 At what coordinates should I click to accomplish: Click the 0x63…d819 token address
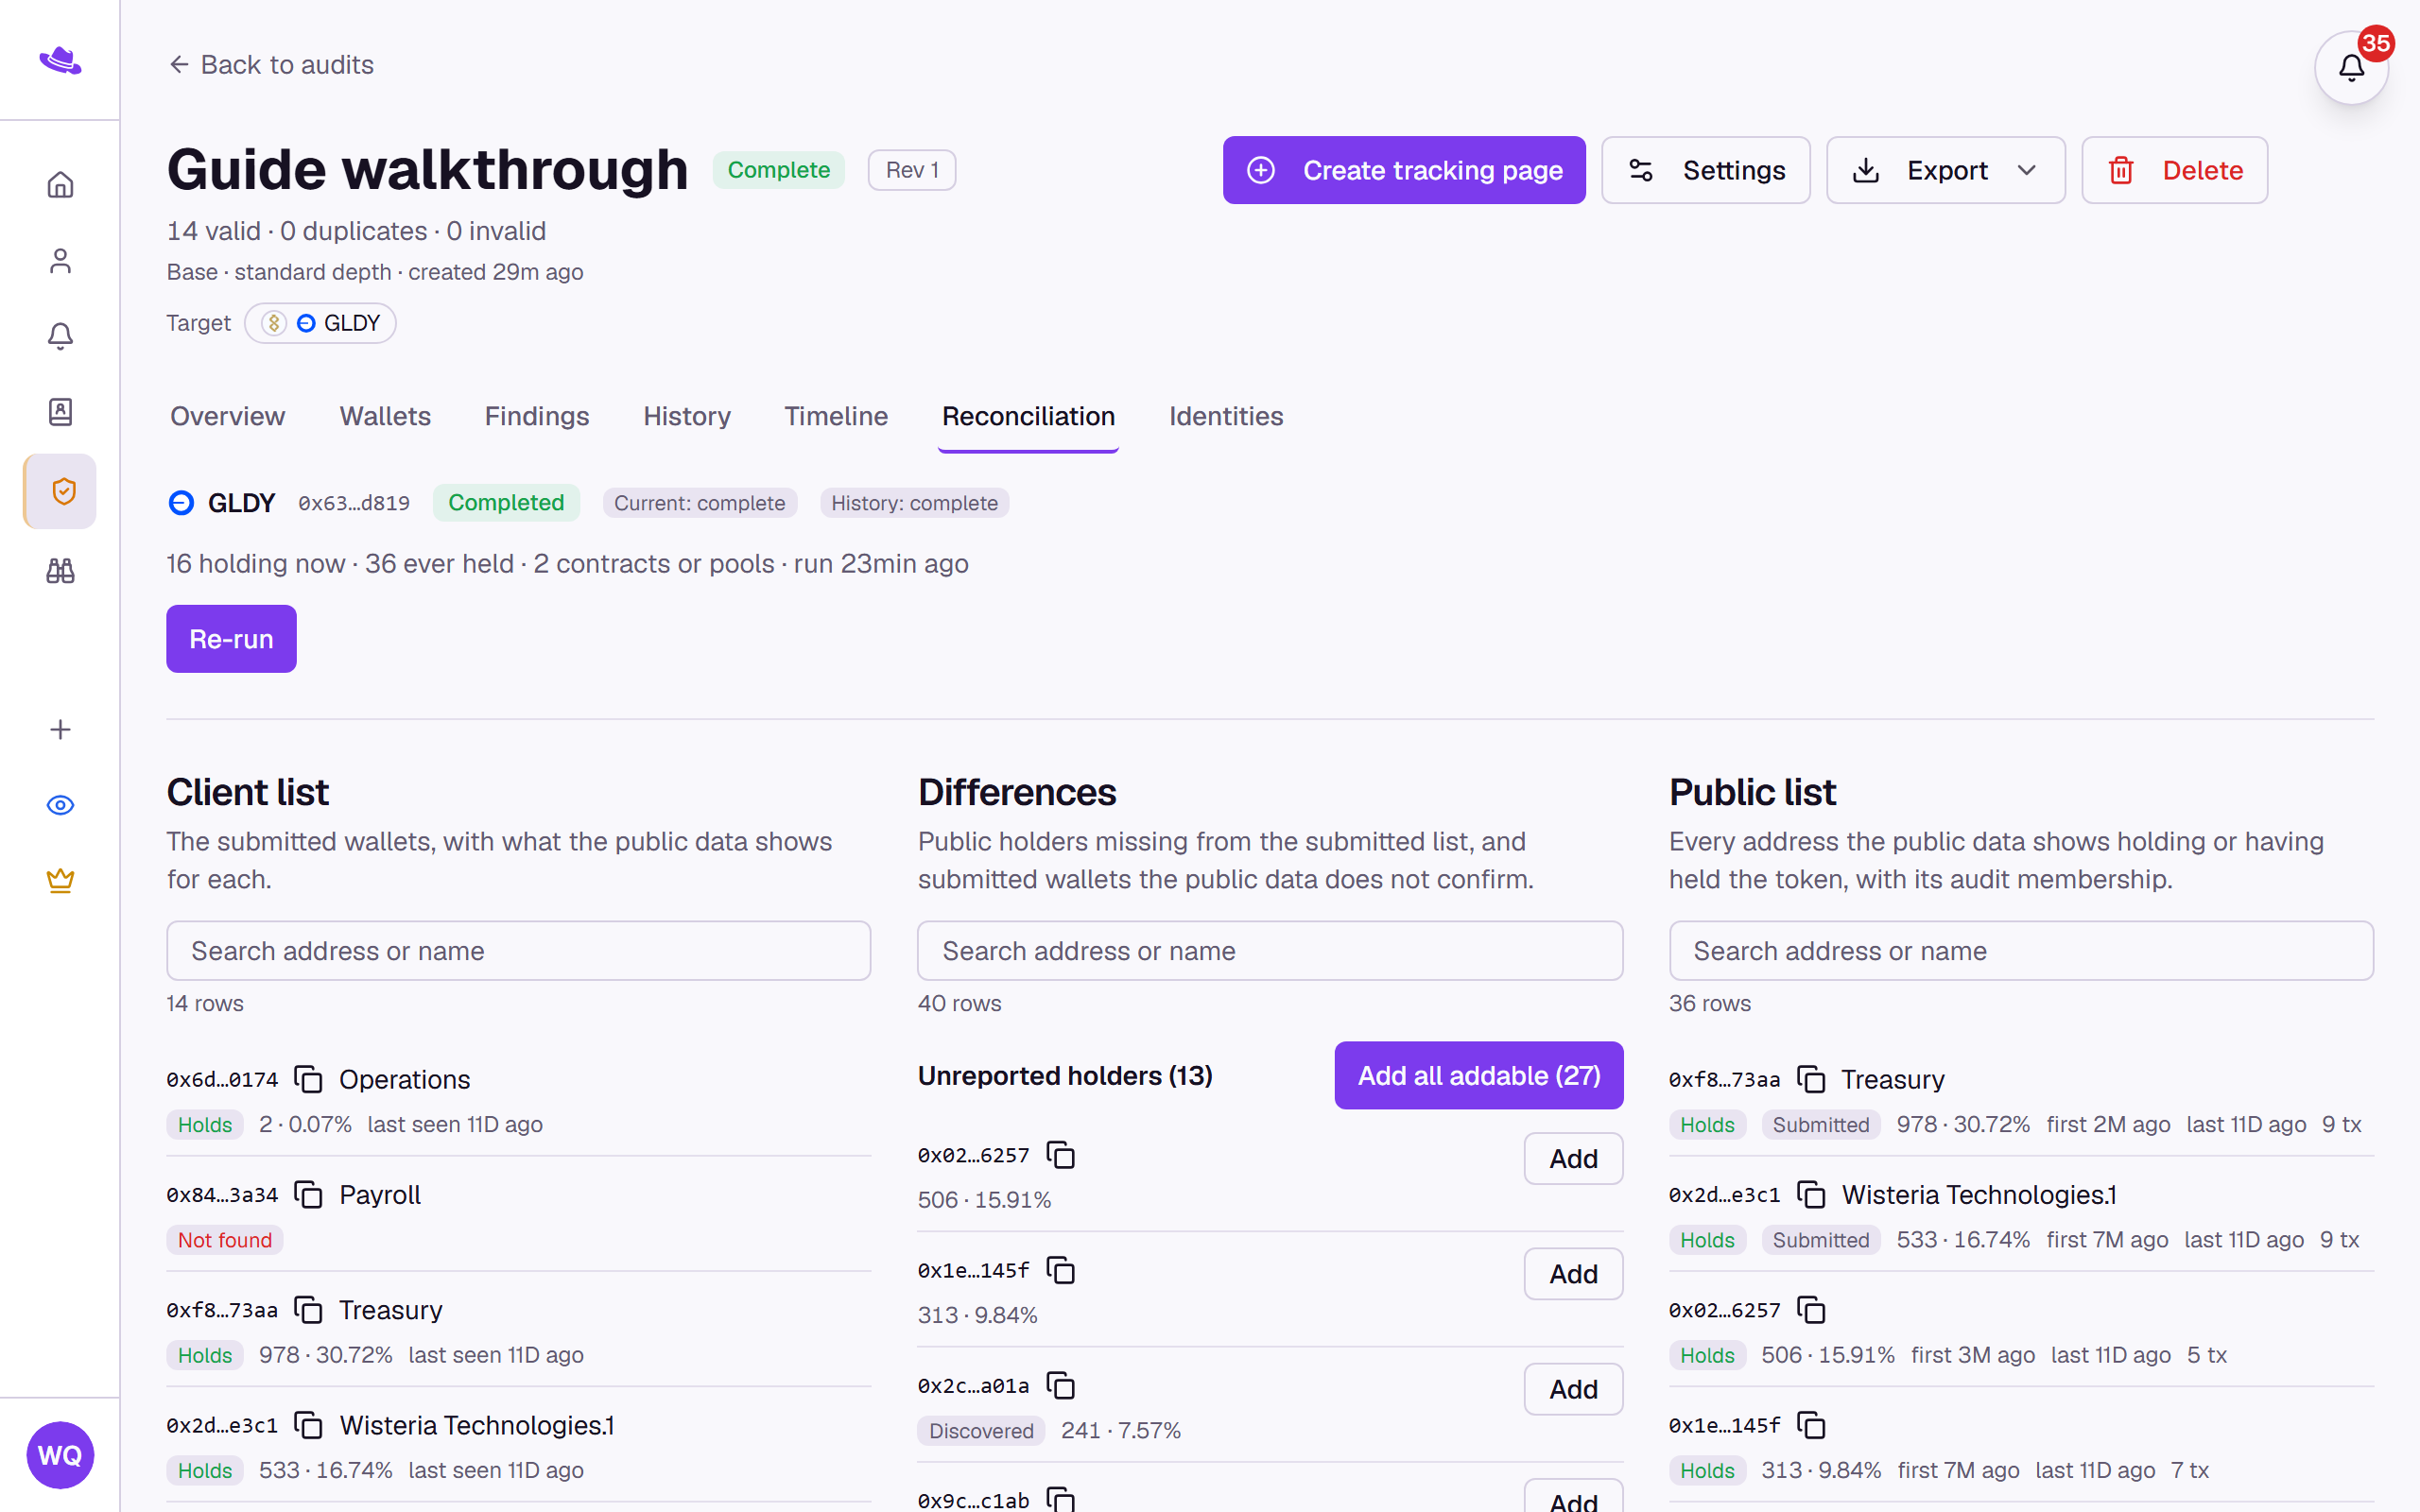point(354,503)
